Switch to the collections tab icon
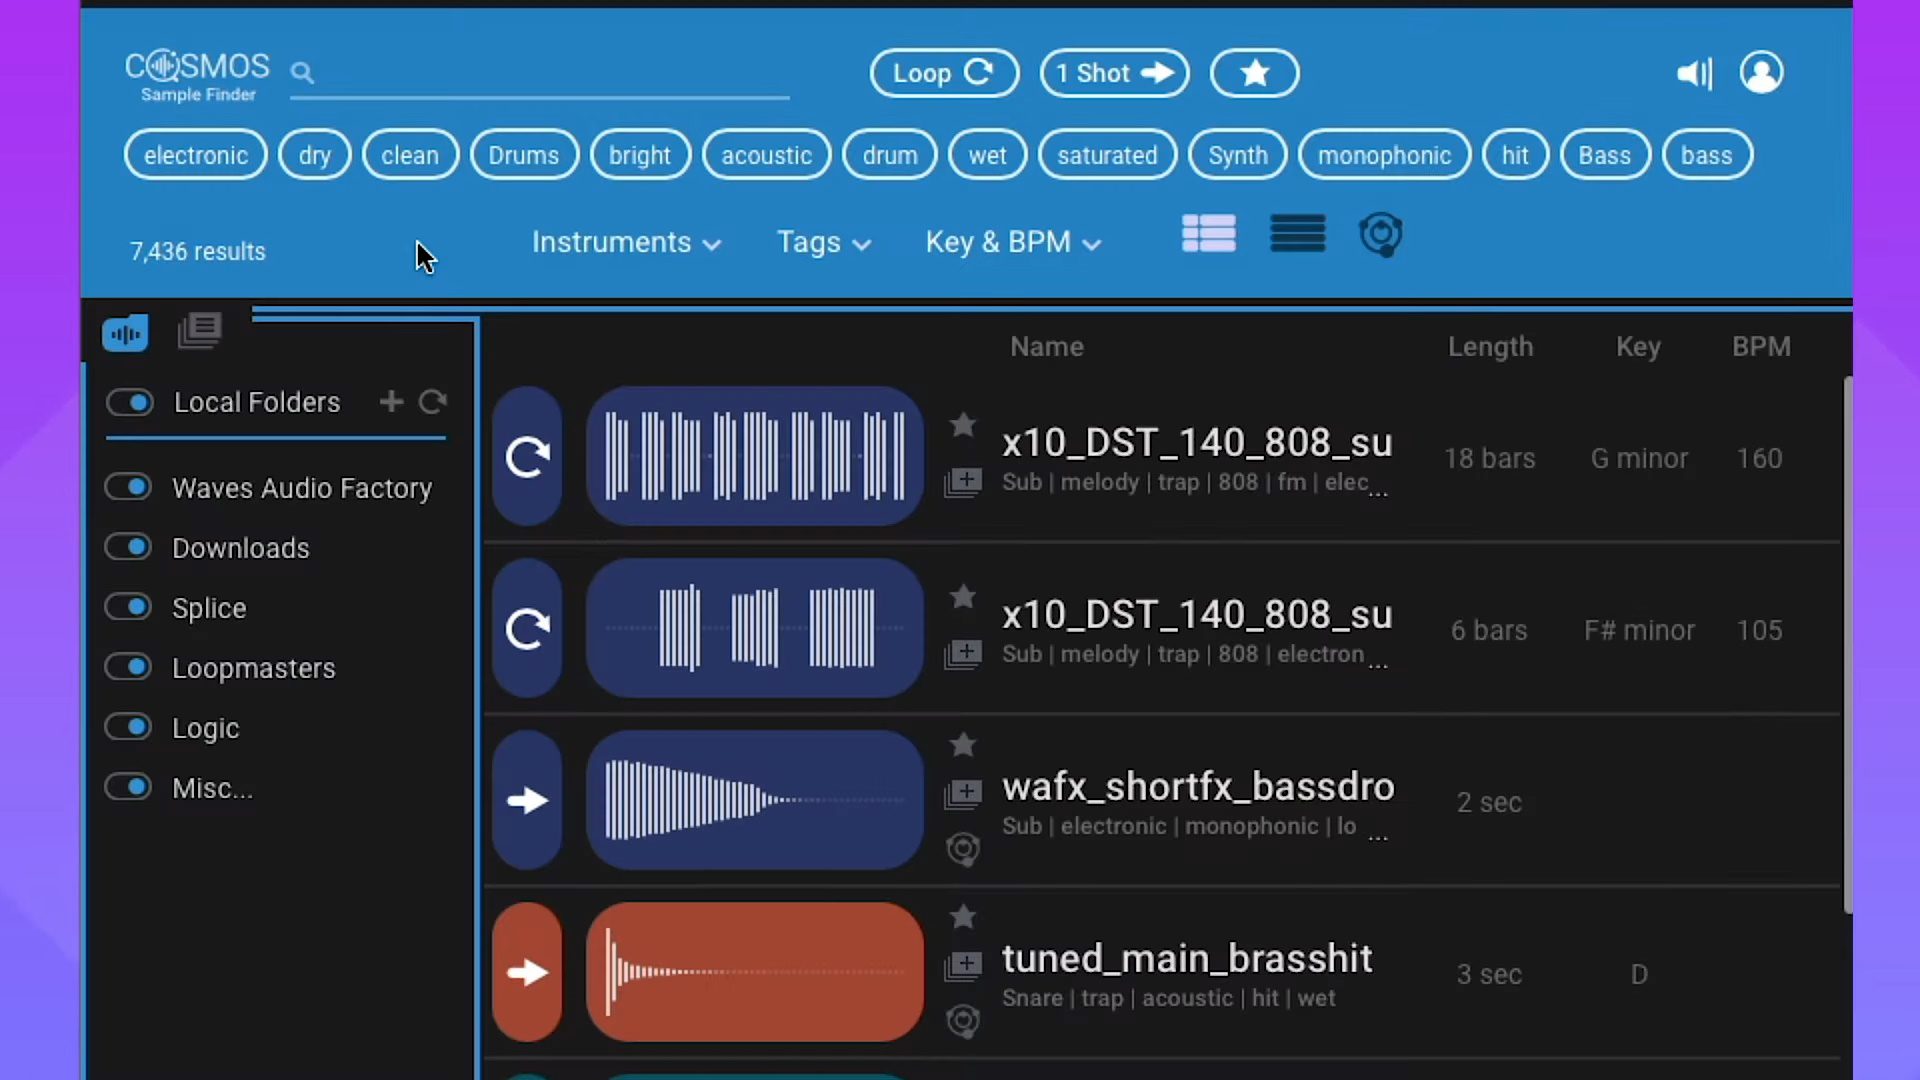The width and height of the screenshot is (1920, 1080). (x=199, y=331)
